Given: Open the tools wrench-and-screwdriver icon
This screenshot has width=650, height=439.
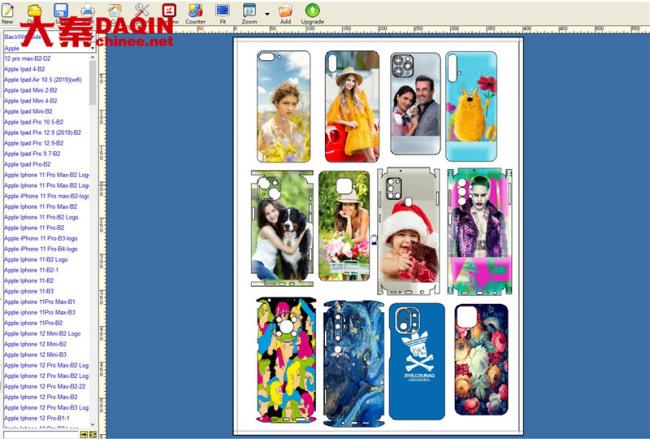Looking at the screenshot, I should pyautogui.click(x=141, y=10).
